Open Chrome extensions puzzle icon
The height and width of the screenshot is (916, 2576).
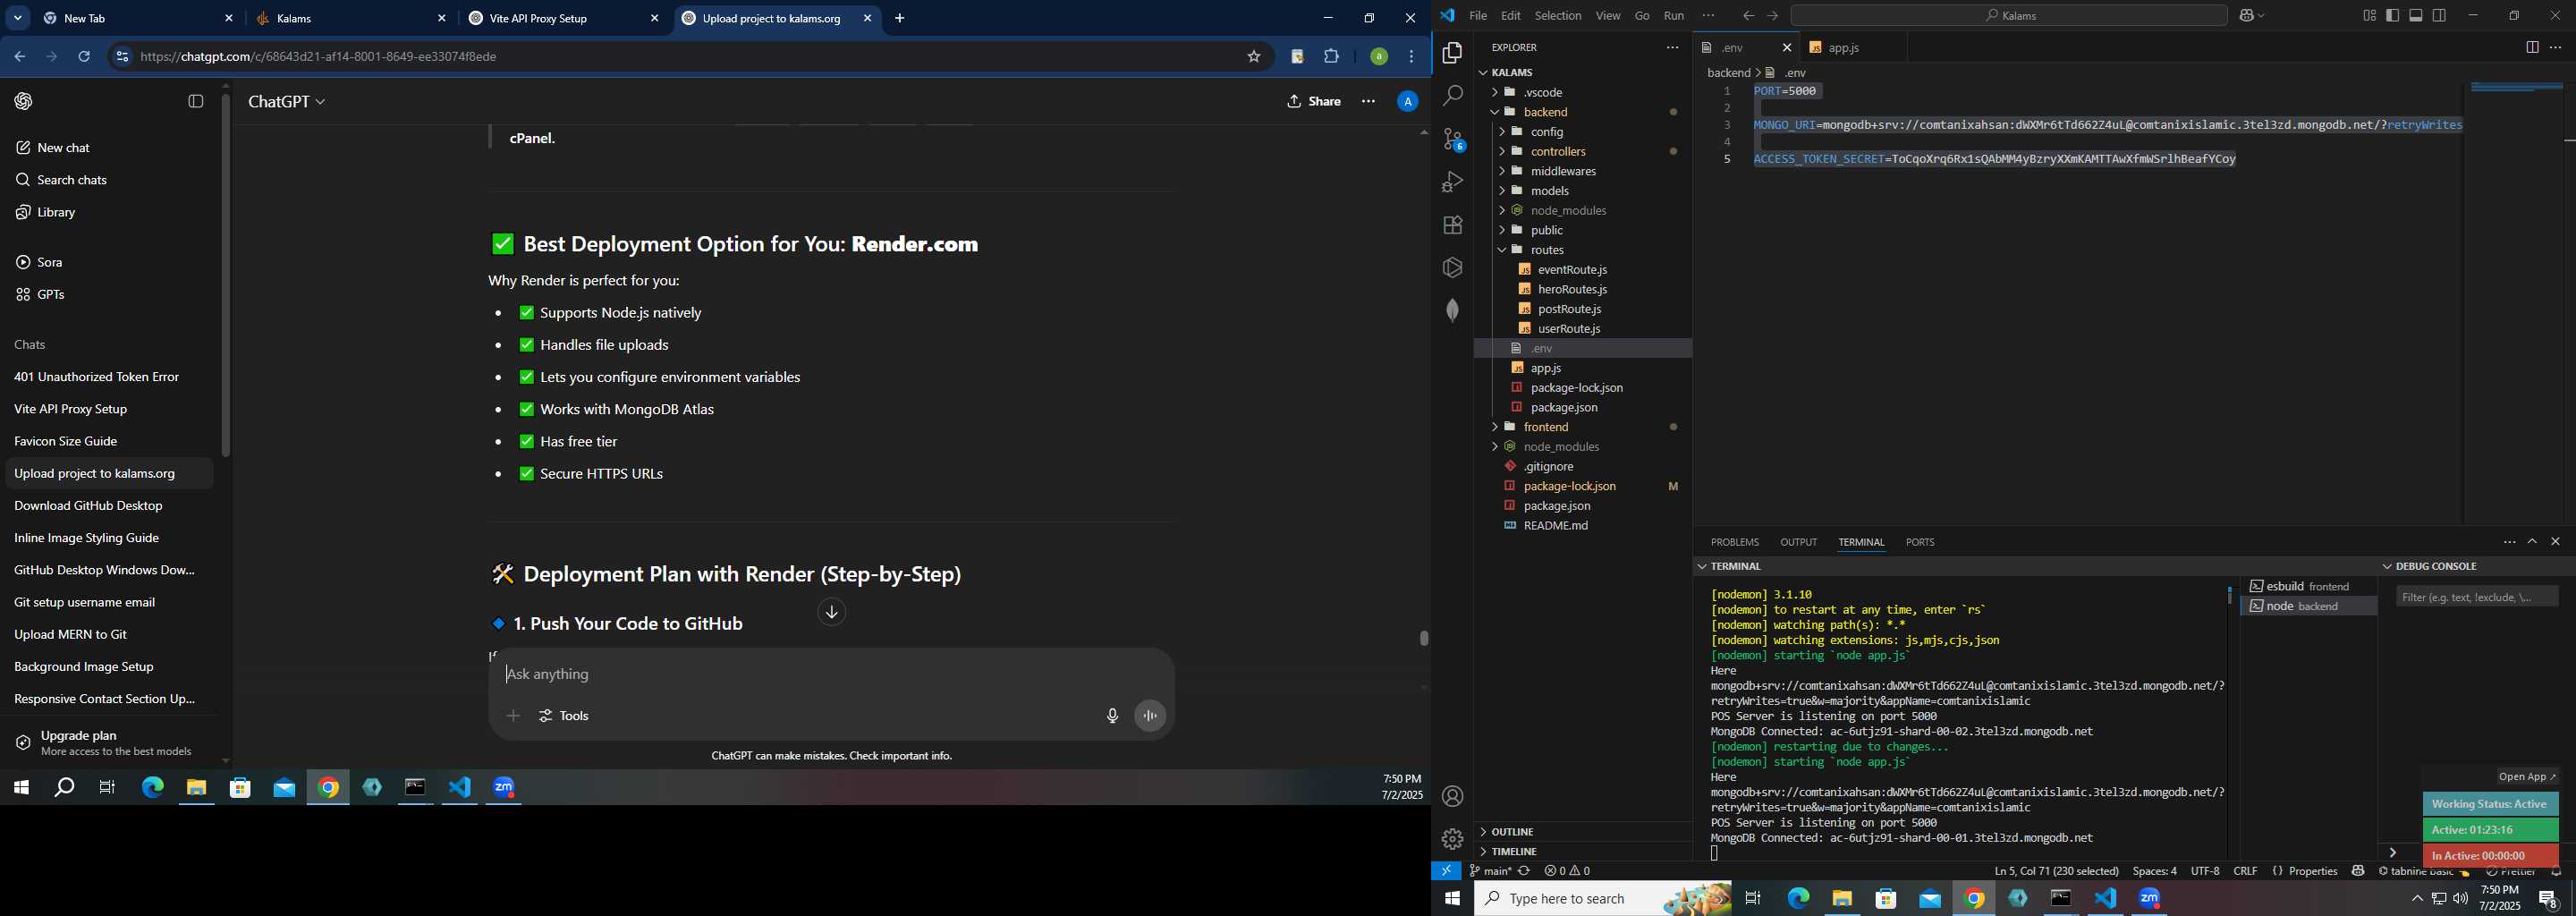click(x=1331, y=57)
